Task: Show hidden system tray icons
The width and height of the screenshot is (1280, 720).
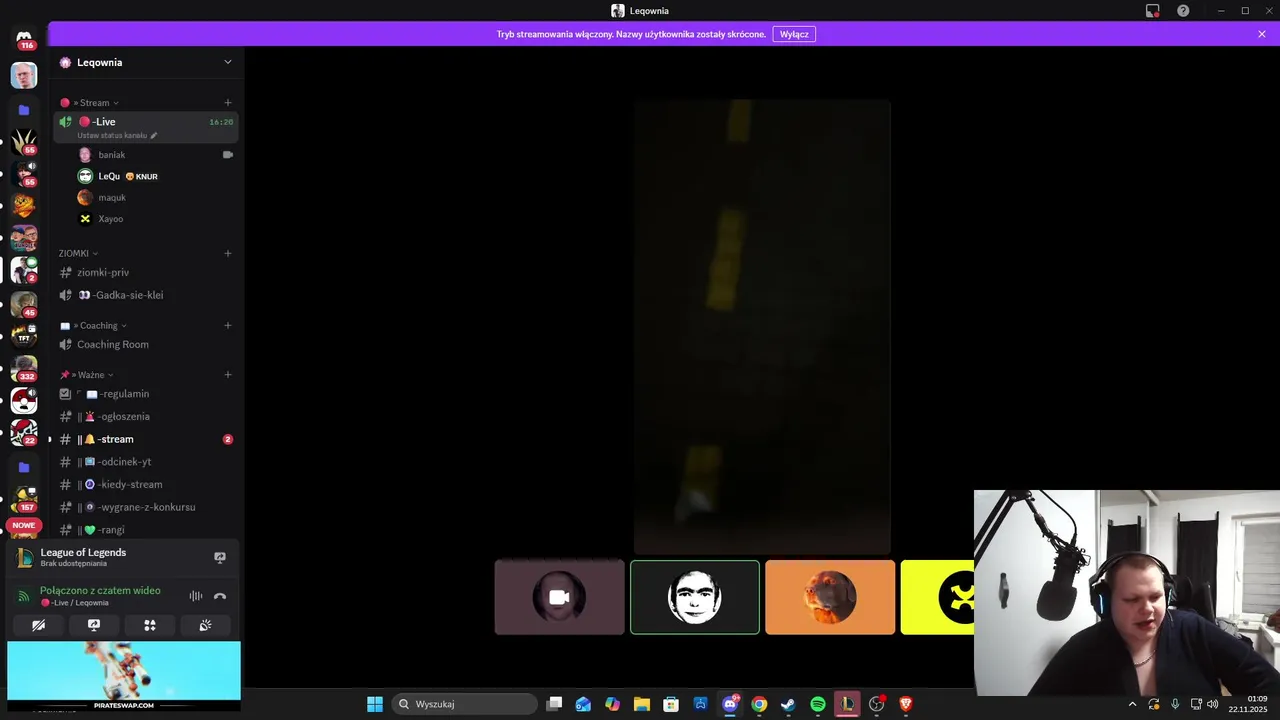Action: (1132, 704)
